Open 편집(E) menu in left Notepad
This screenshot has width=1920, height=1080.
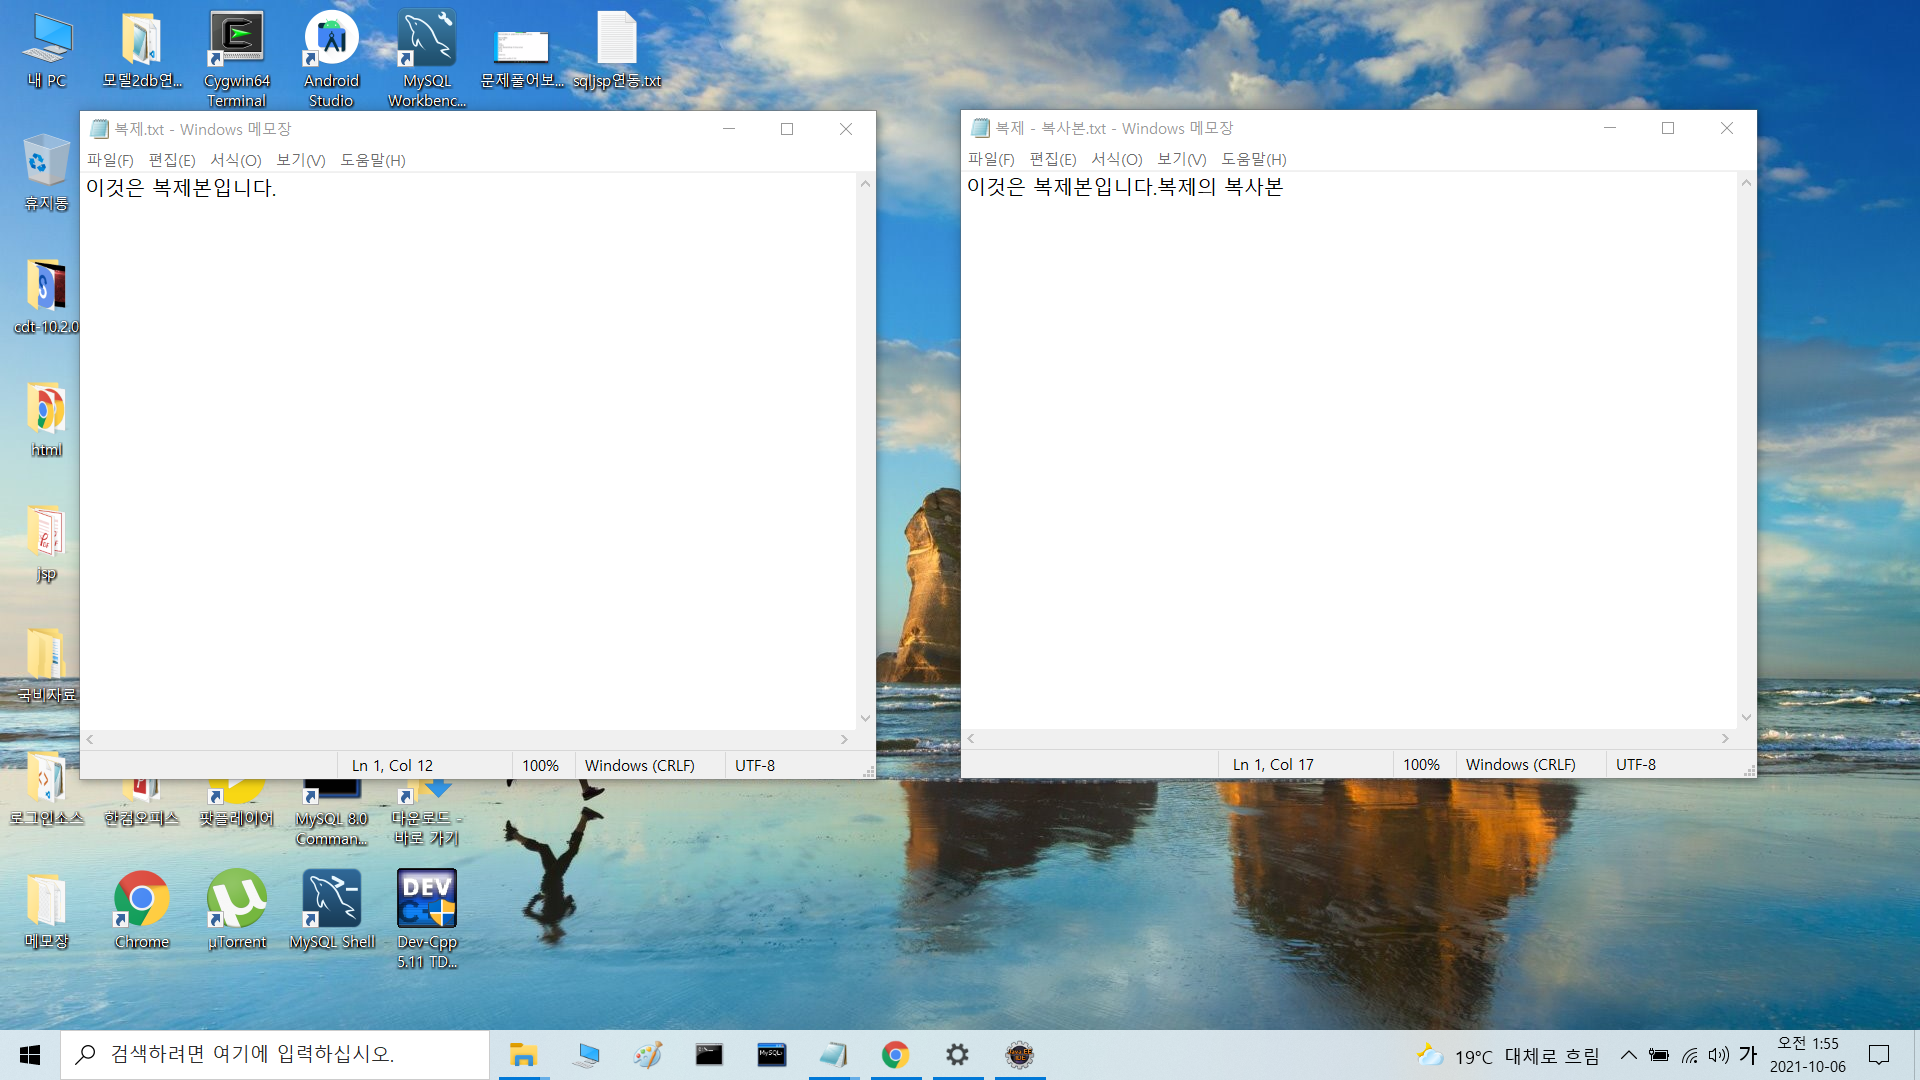pyautogui.click(x=172, y=160)
